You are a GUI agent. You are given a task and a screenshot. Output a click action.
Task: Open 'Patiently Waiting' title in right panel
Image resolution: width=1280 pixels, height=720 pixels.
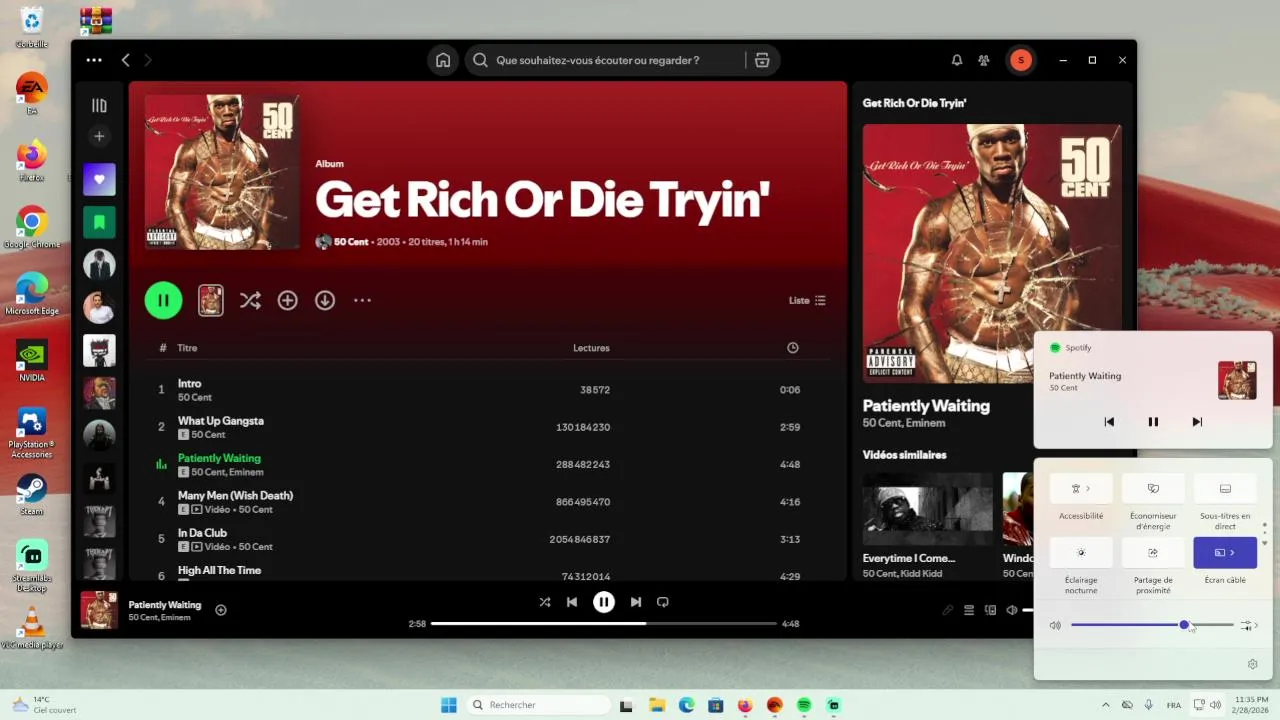click(x=926, y=406)
